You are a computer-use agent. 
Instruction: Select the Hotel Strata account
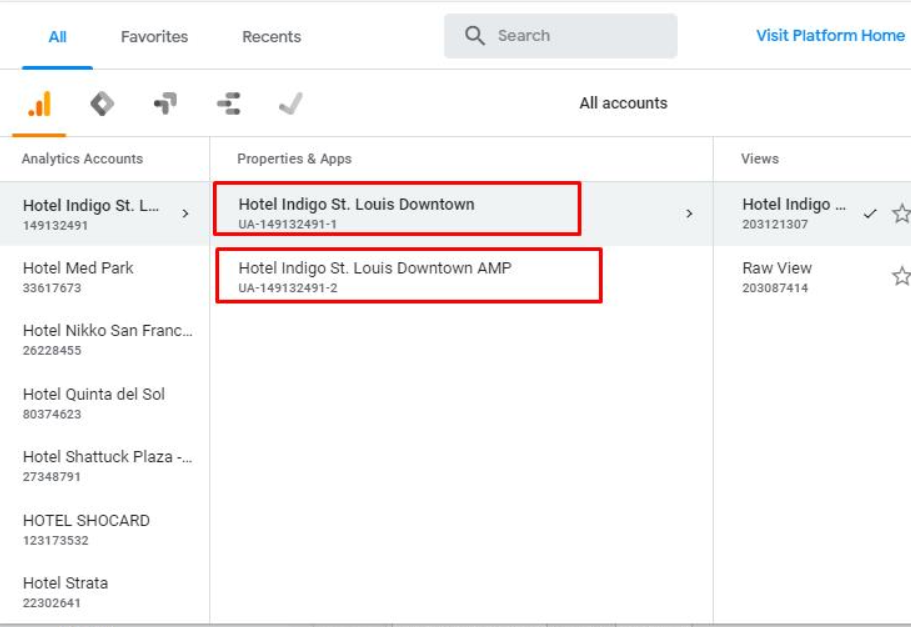[105, 592]
